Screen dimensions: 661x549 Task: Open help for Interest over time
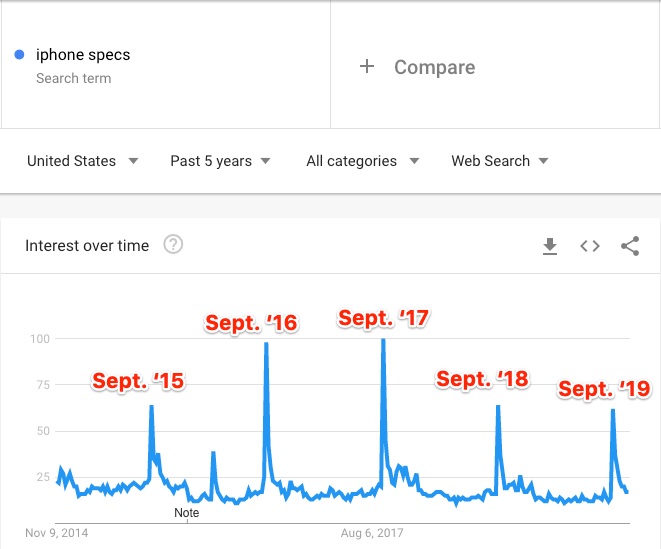pyautogui.click(x=173, y=245)
